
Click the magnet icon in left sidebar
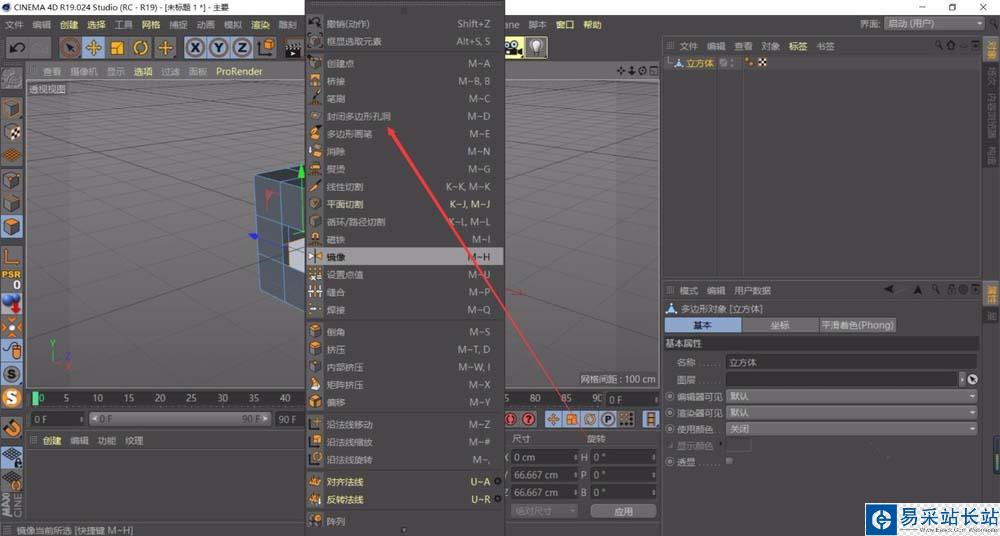(x=11, y=428)
